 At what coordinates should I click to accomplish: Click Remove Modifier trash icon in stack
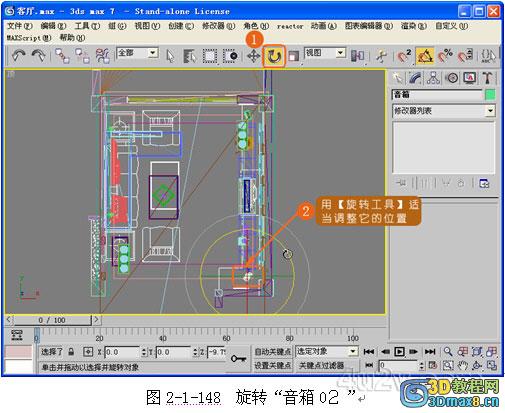(x=461, y=183)
